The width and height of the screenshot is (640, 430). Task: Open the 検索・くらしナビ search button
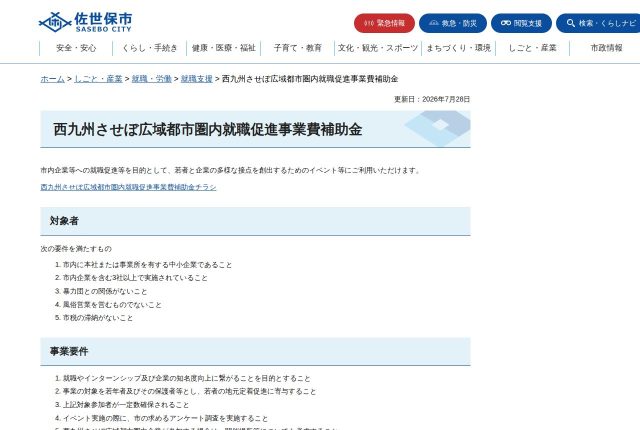point(598,23)
